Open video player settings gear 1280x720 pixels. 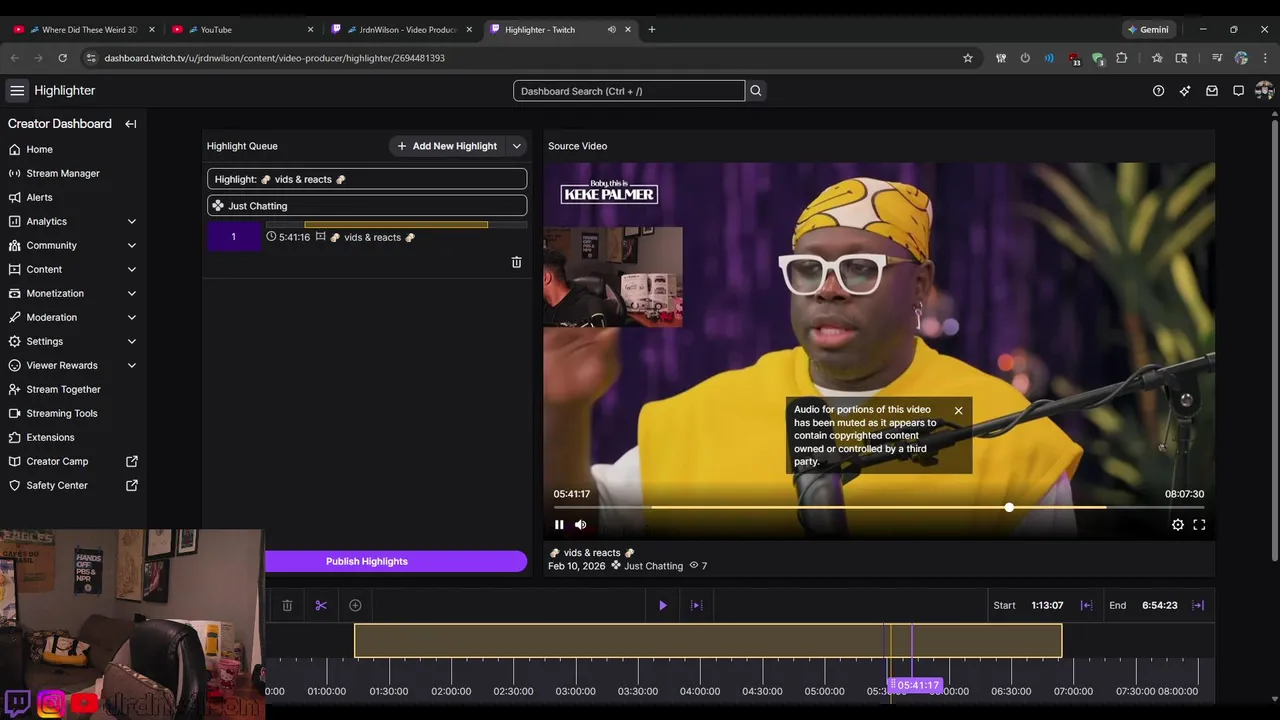[1178, 525]
